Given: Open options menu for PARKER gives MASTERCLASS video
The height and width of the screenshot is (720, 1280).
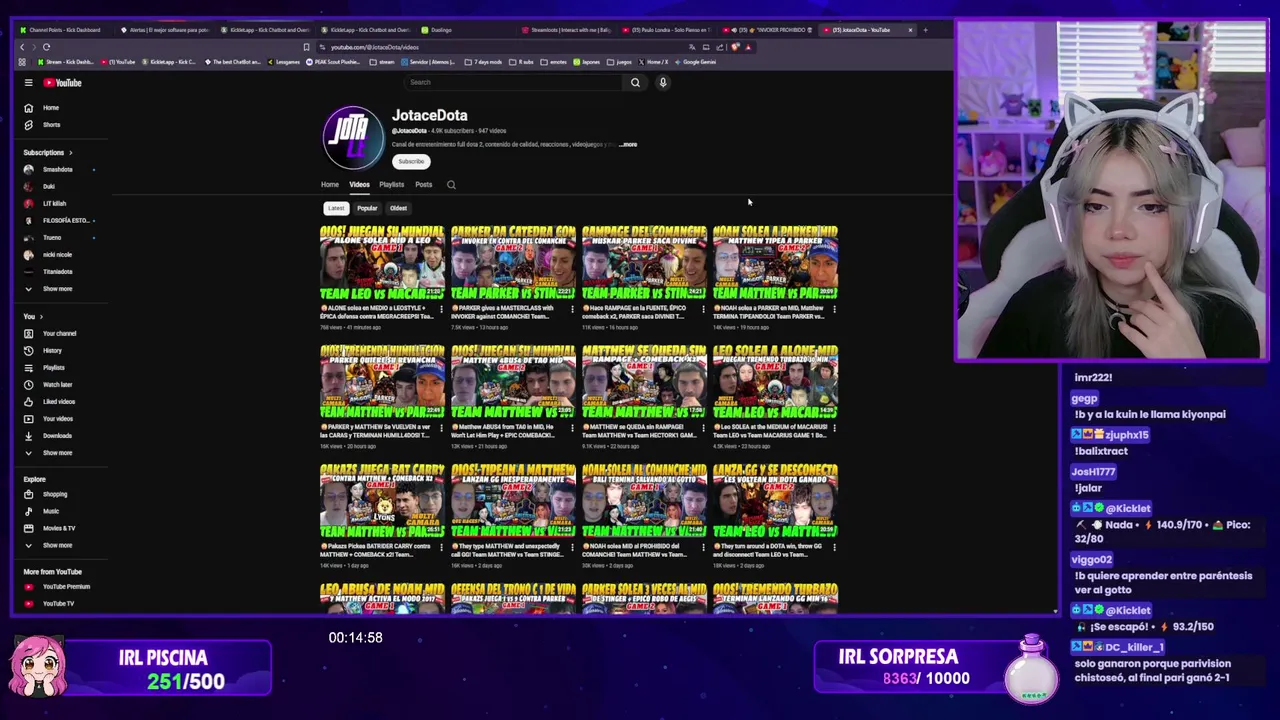Looking at the screenshot, I should point(572,309).
